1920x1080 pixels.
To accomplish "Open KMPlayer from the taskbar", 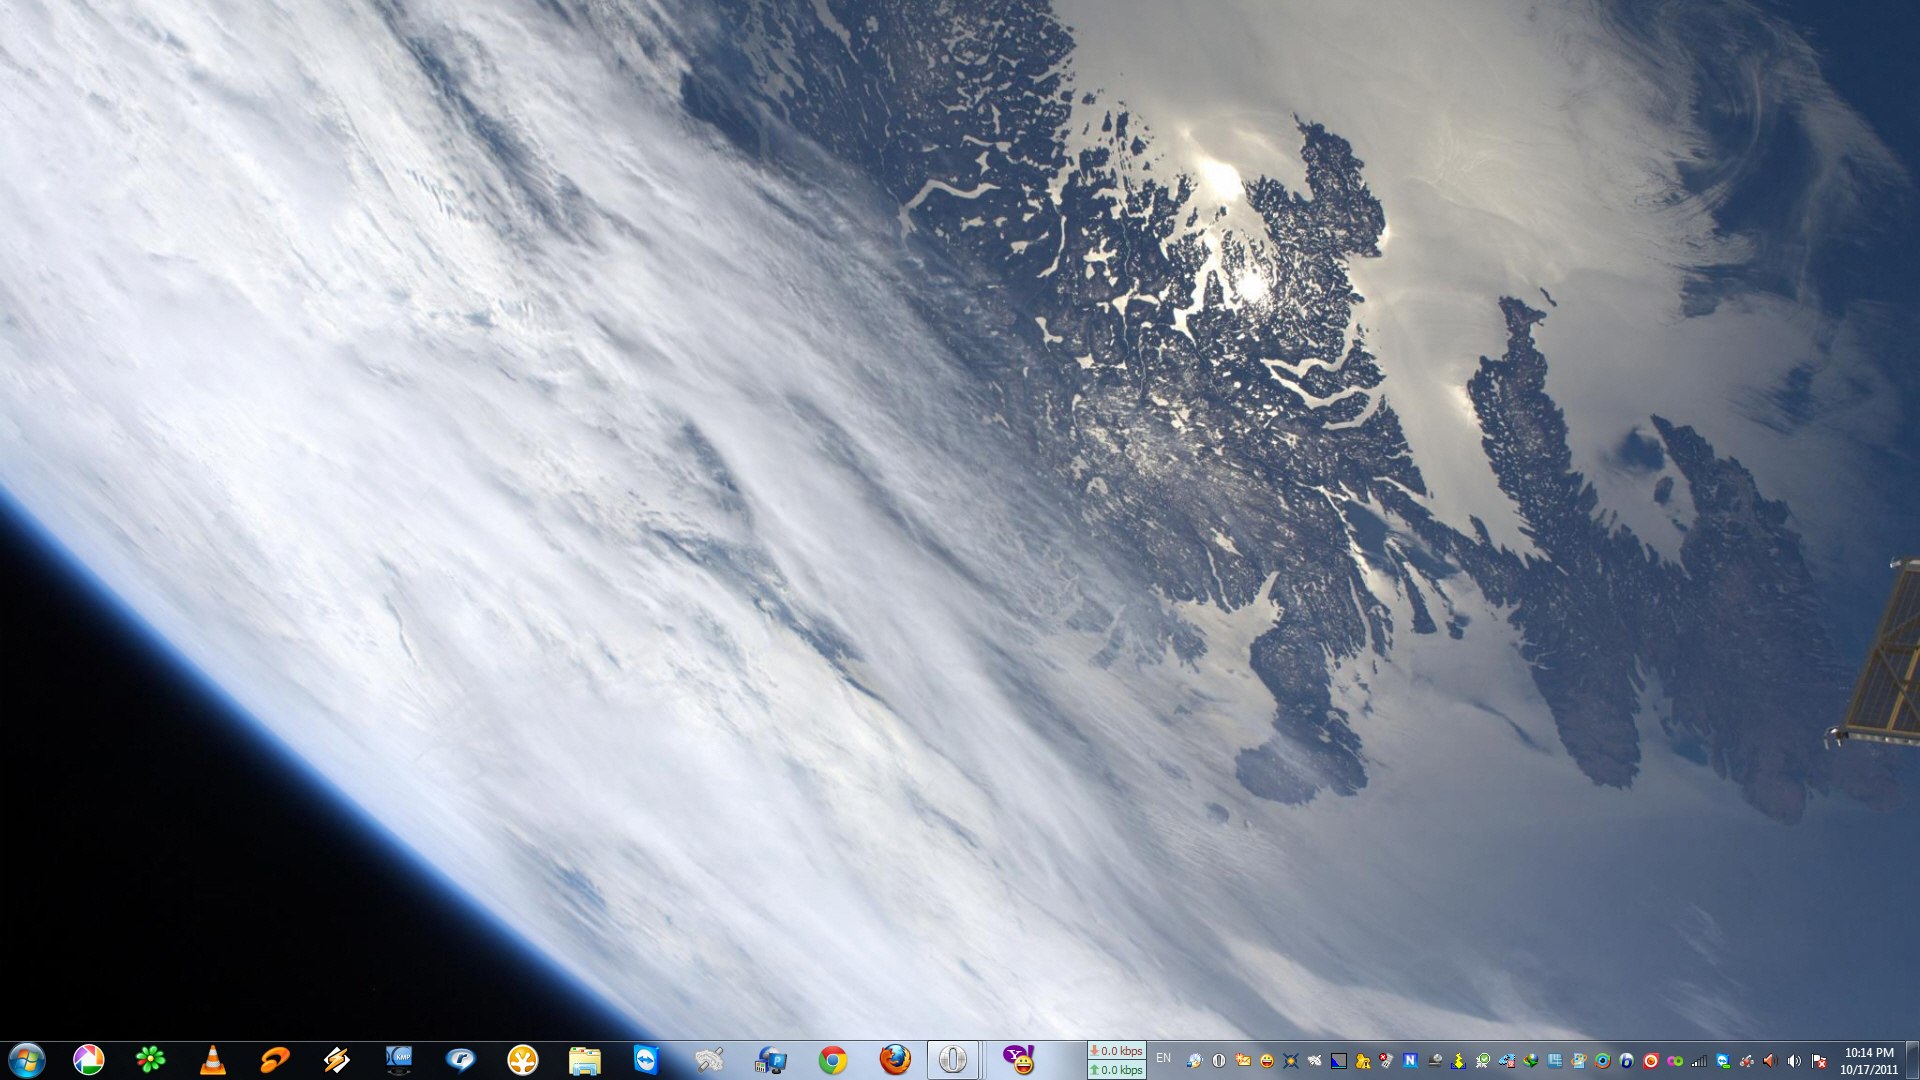I will (x=399, y=1060).
